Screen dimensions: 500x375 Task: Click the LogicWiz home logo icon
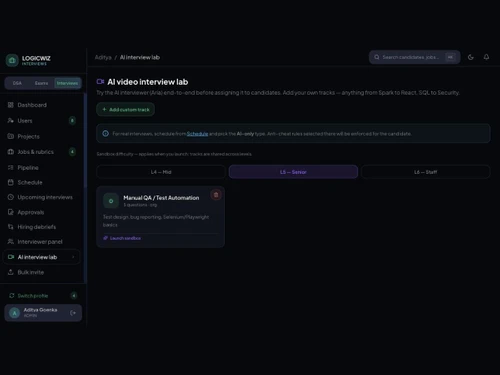[x=12, y=60]
